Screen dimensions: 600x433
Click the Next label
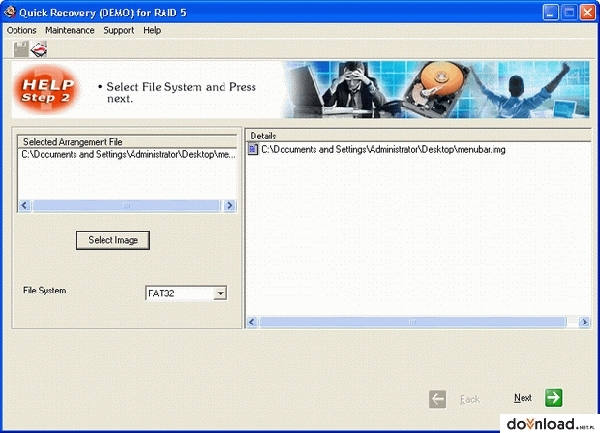coord(523,398)
